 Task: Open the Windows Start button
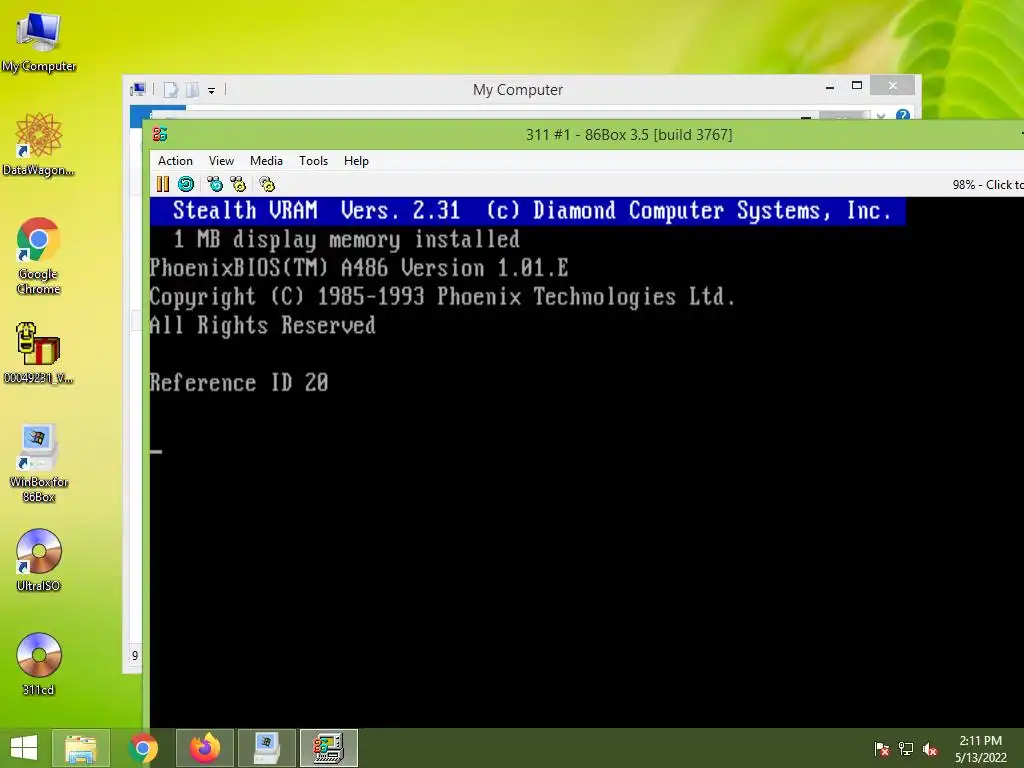coord(24,748)
